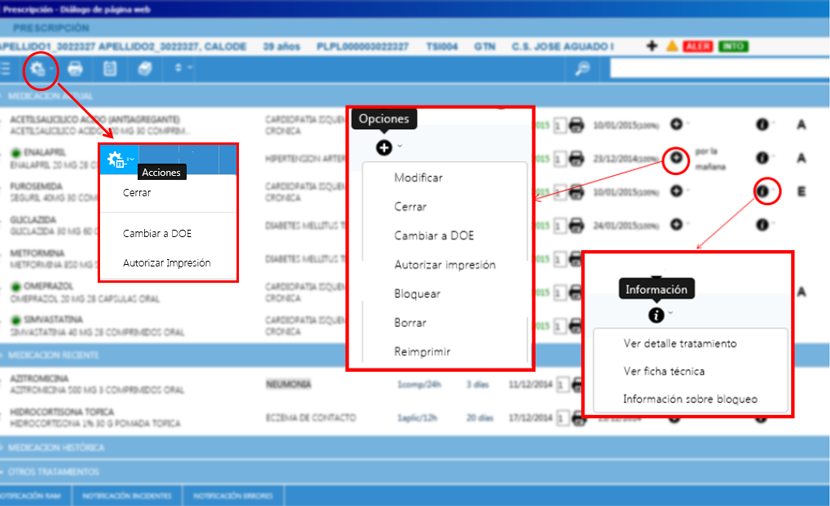Open Opciones plus icon on Enalapril row
The width and height of the screenshot is (830, 506).
point(677,157)
